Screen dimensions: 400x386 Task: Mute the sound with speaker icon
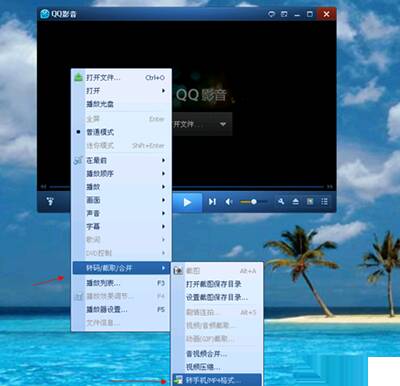point(229,202)
